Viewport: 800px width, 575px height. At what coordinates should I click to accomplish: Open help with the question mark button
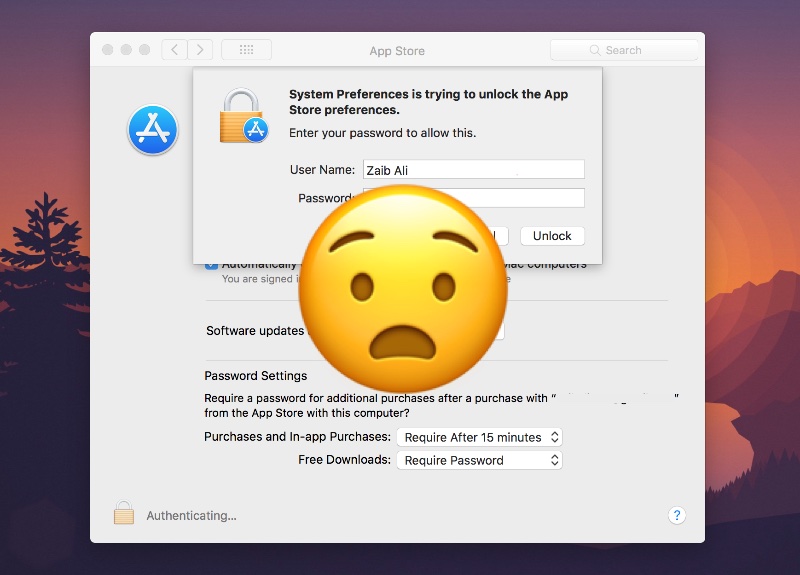pos(677,515)
